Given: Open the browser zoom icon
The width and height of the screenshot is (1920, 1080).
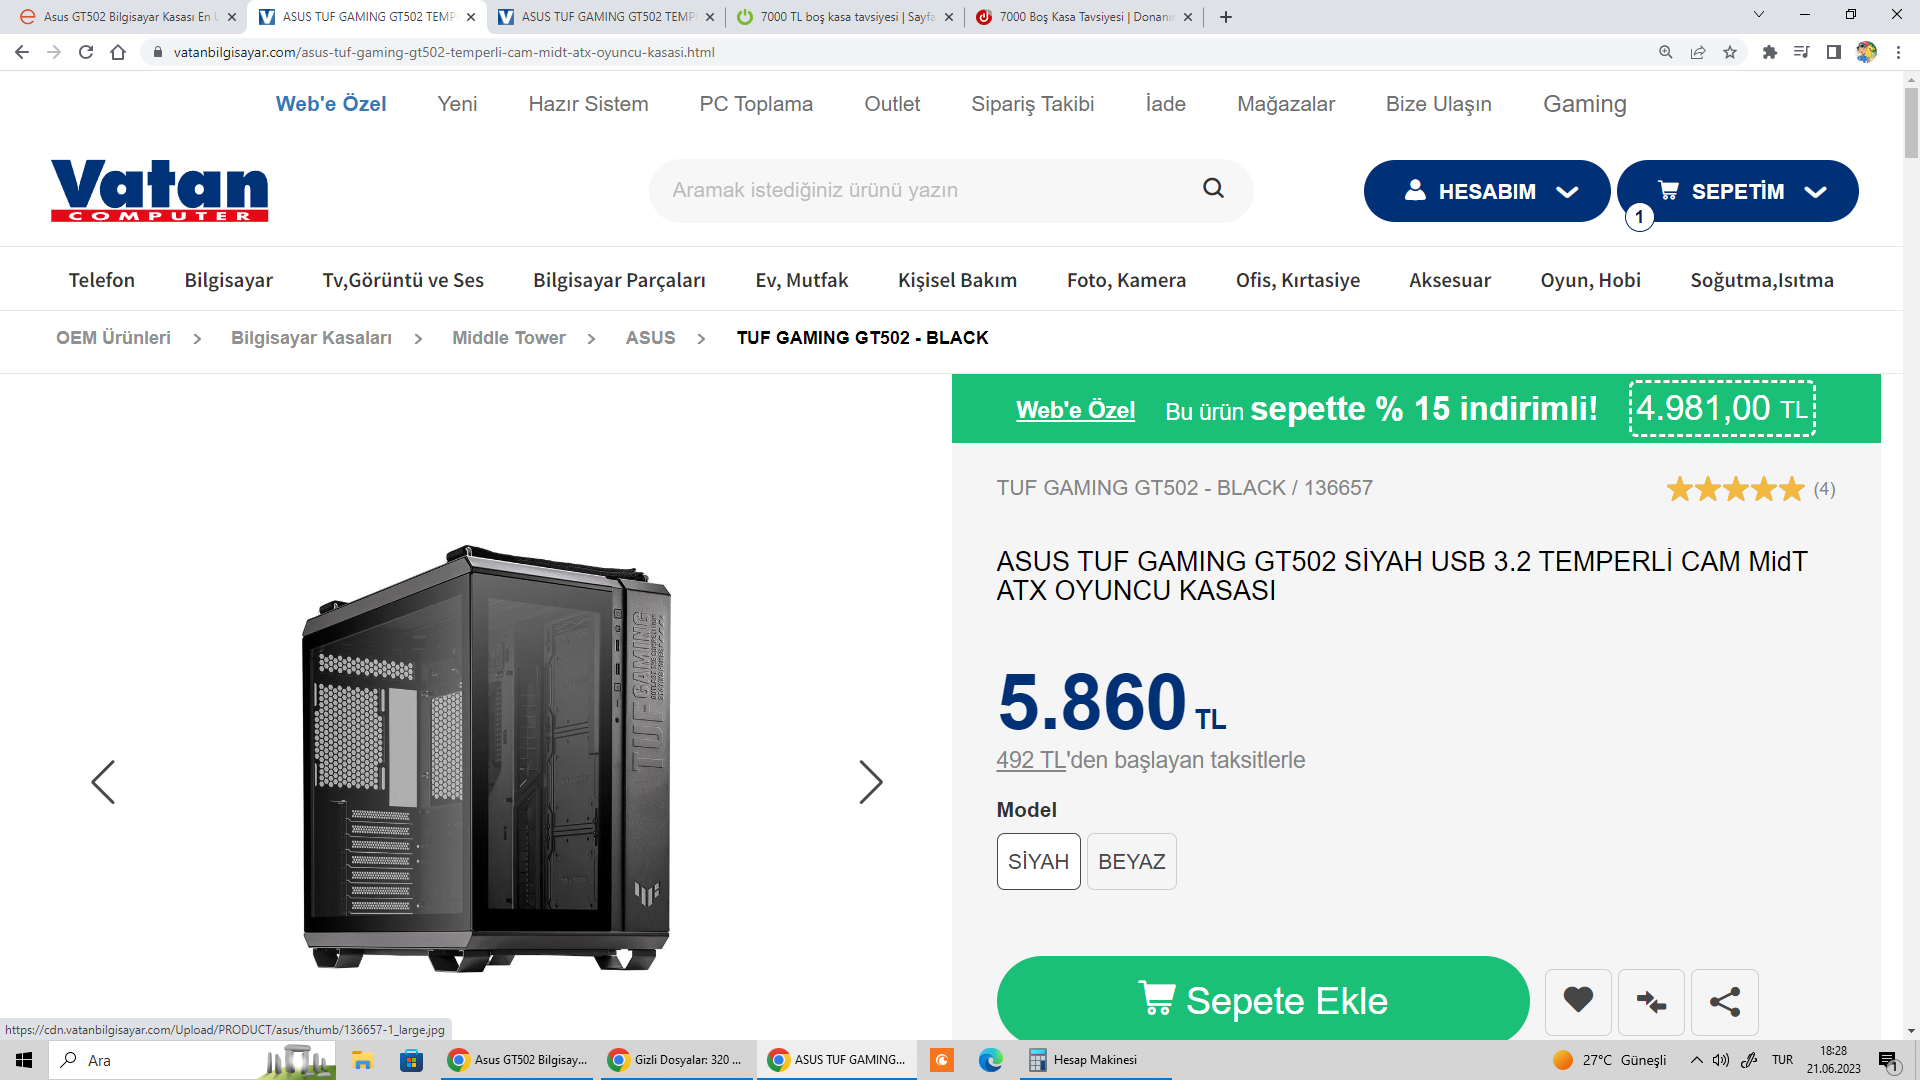Looking at the screenshot, I should tap(1666, 52).
